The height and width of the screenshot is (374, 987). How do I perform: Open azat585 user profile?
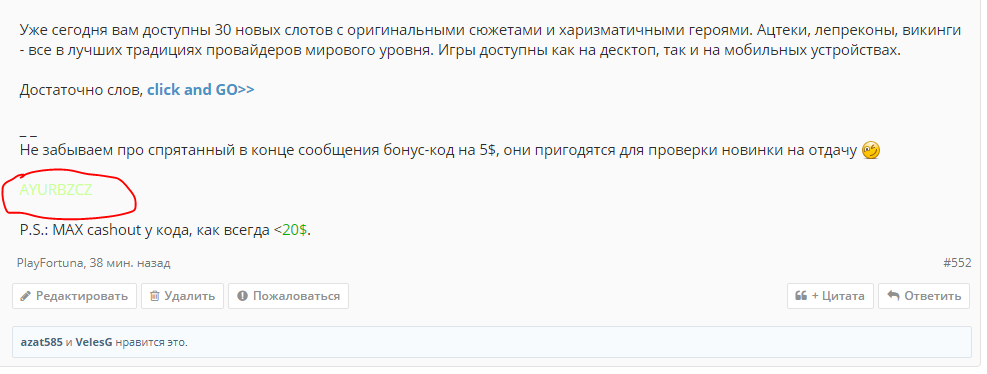(42, 343)
